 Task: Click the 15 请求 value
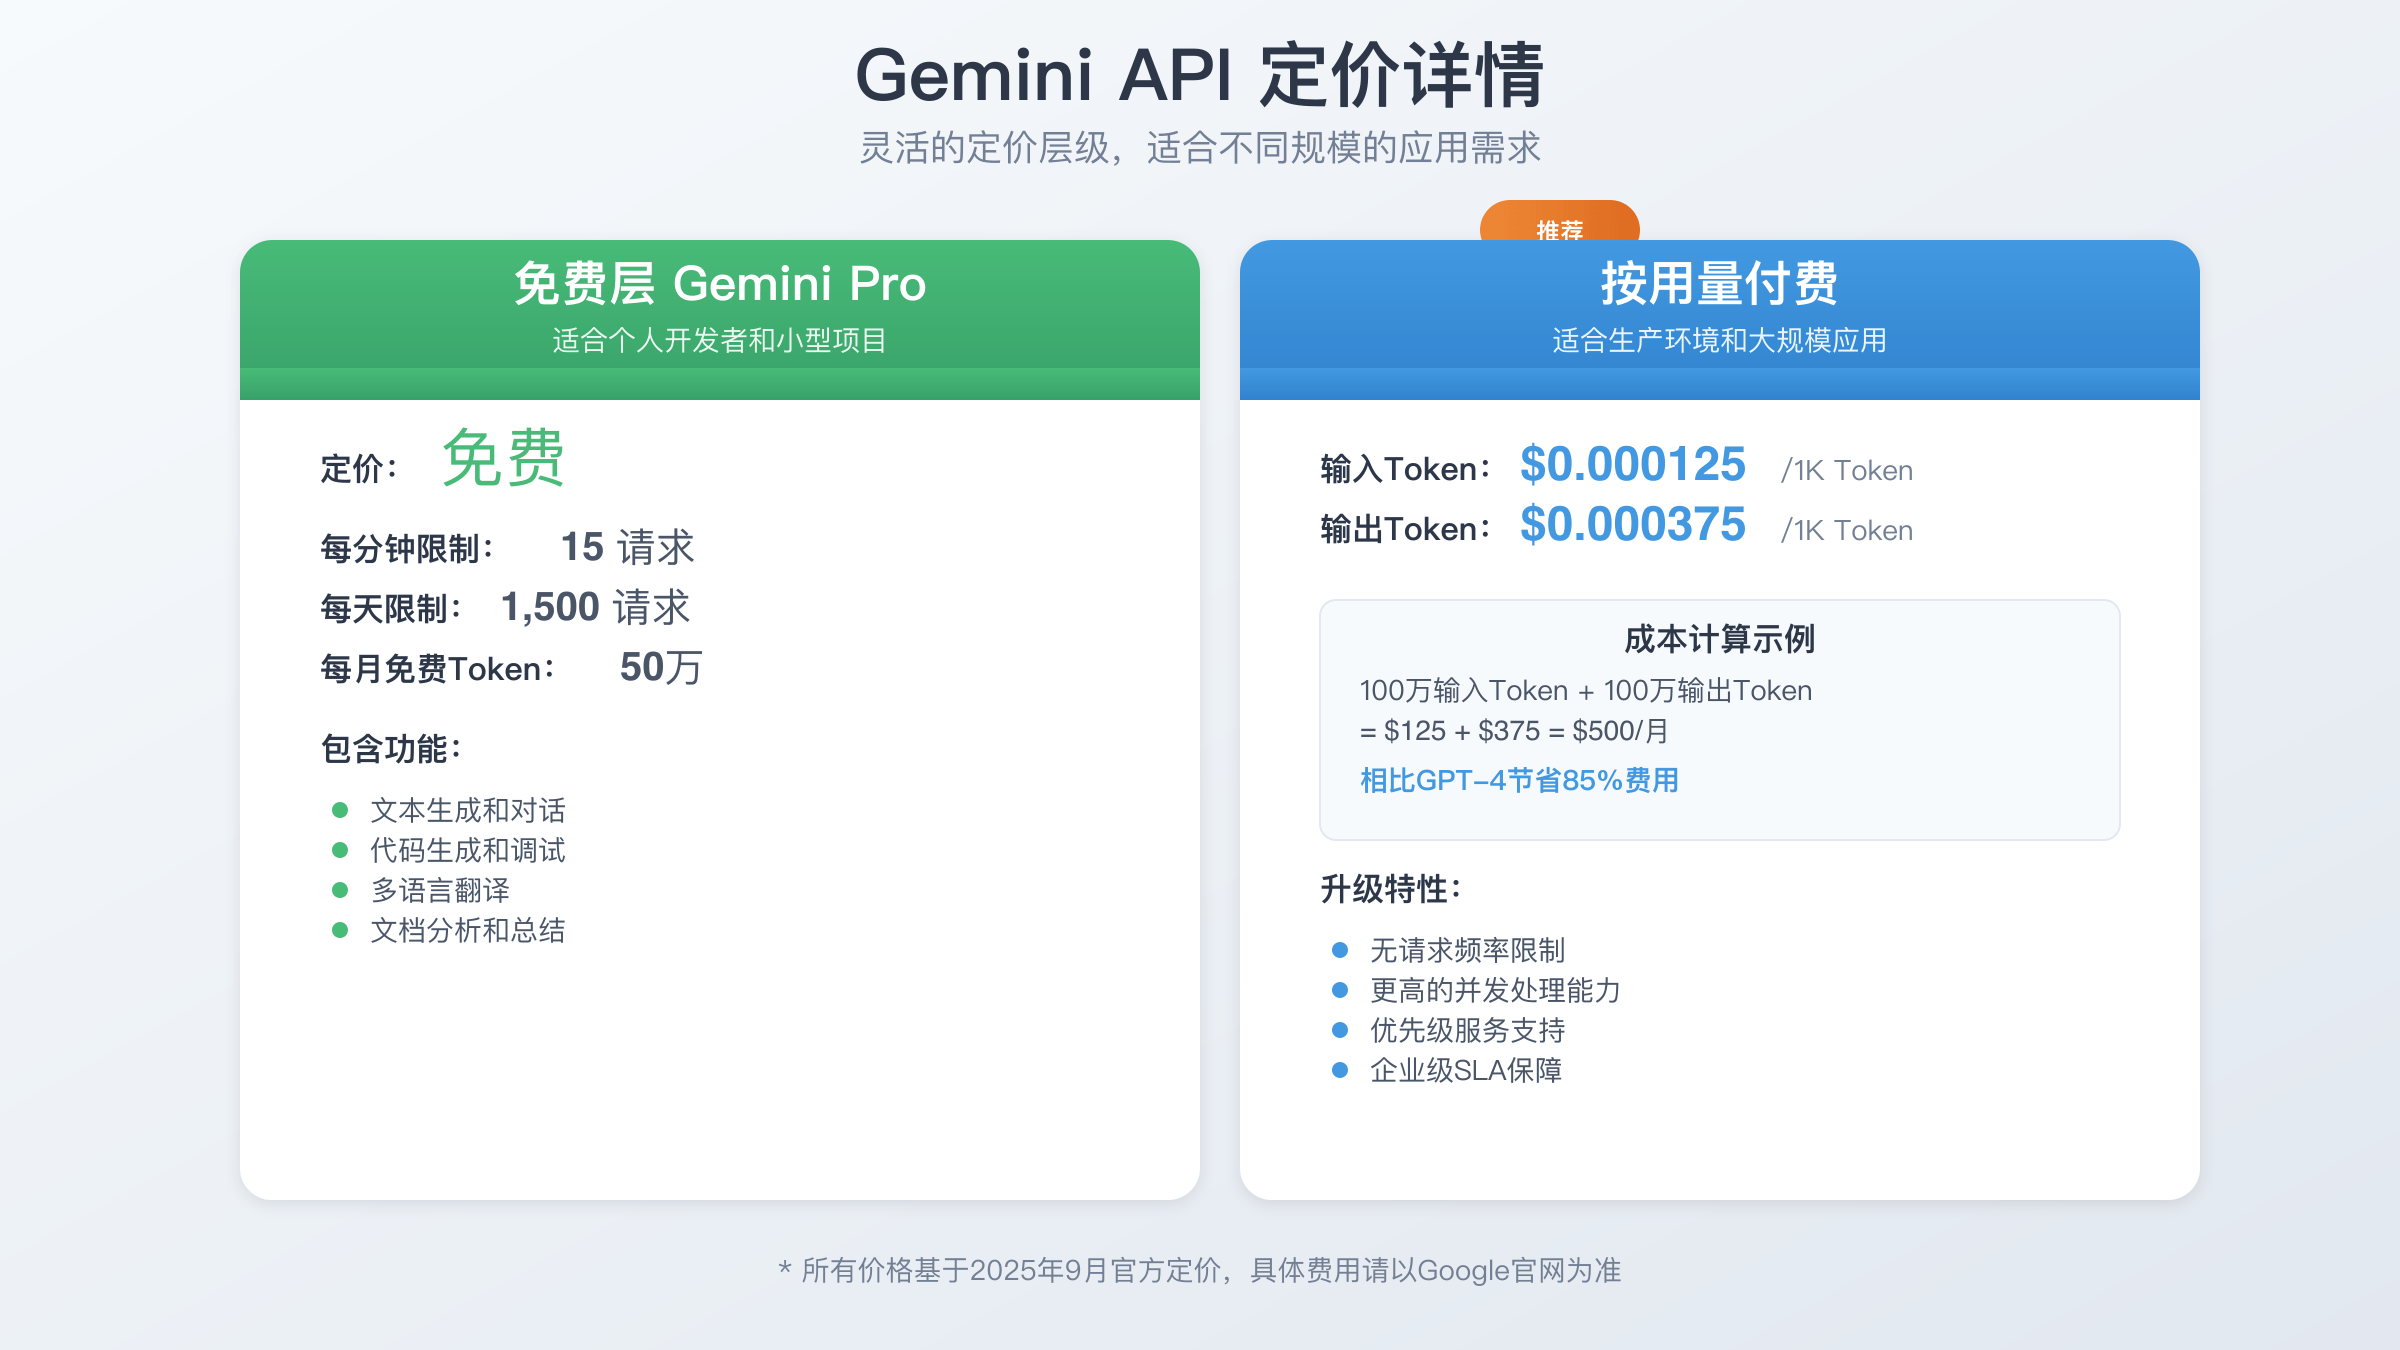coord(627,547)
